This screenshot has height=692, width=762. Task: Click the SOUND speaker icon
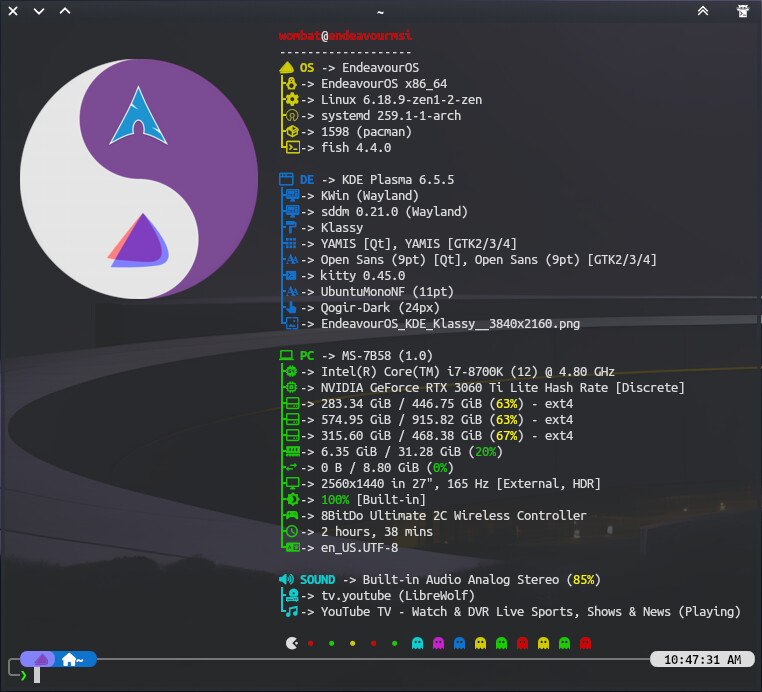[286, 580]
